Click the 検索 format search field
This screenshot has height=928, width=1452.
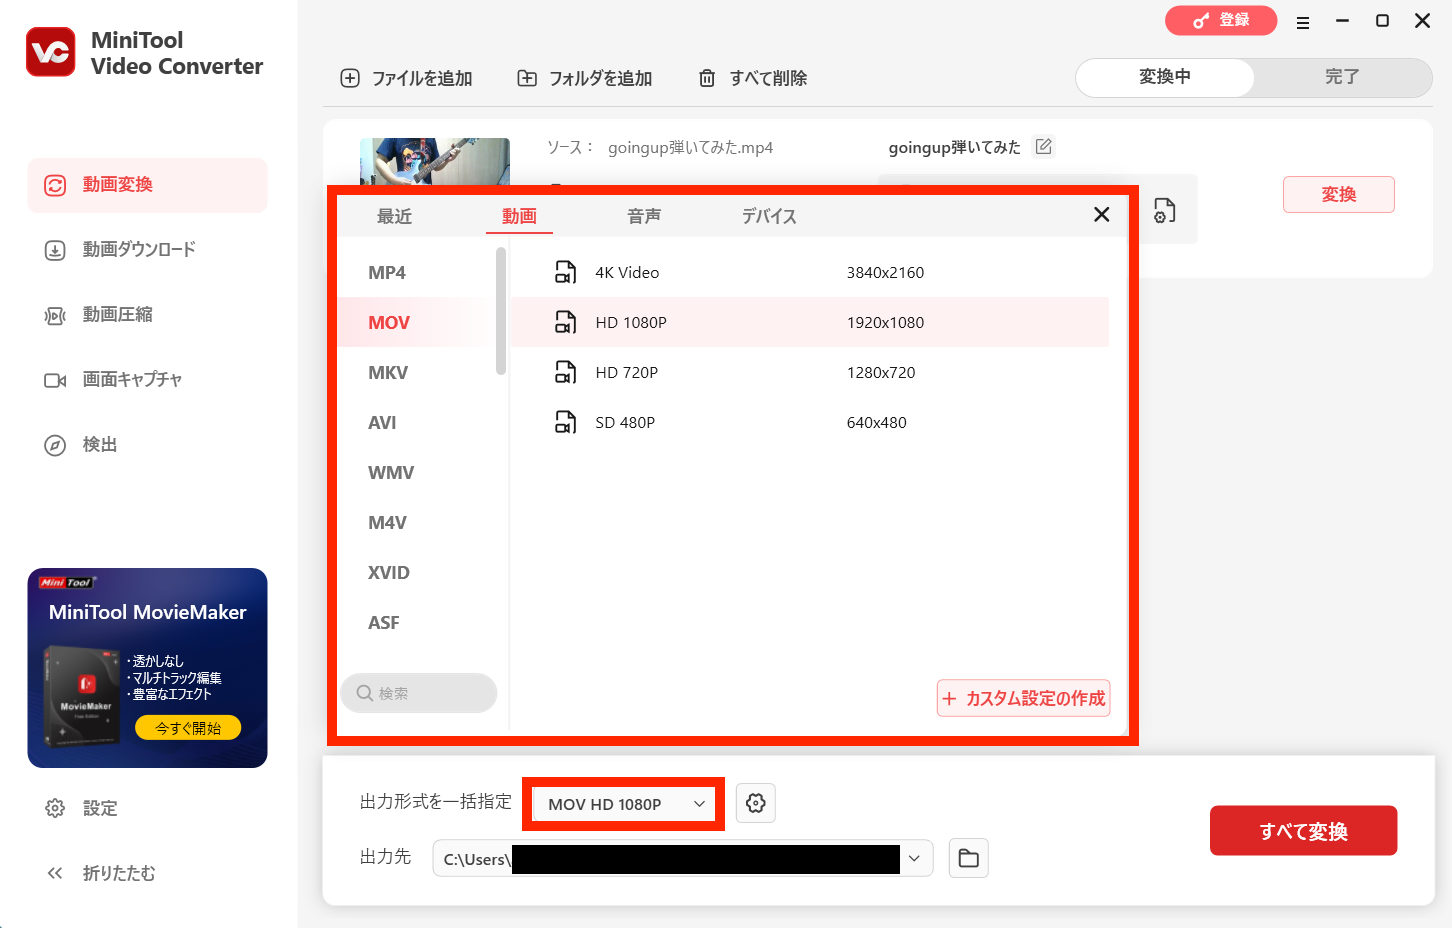[418, 693]
